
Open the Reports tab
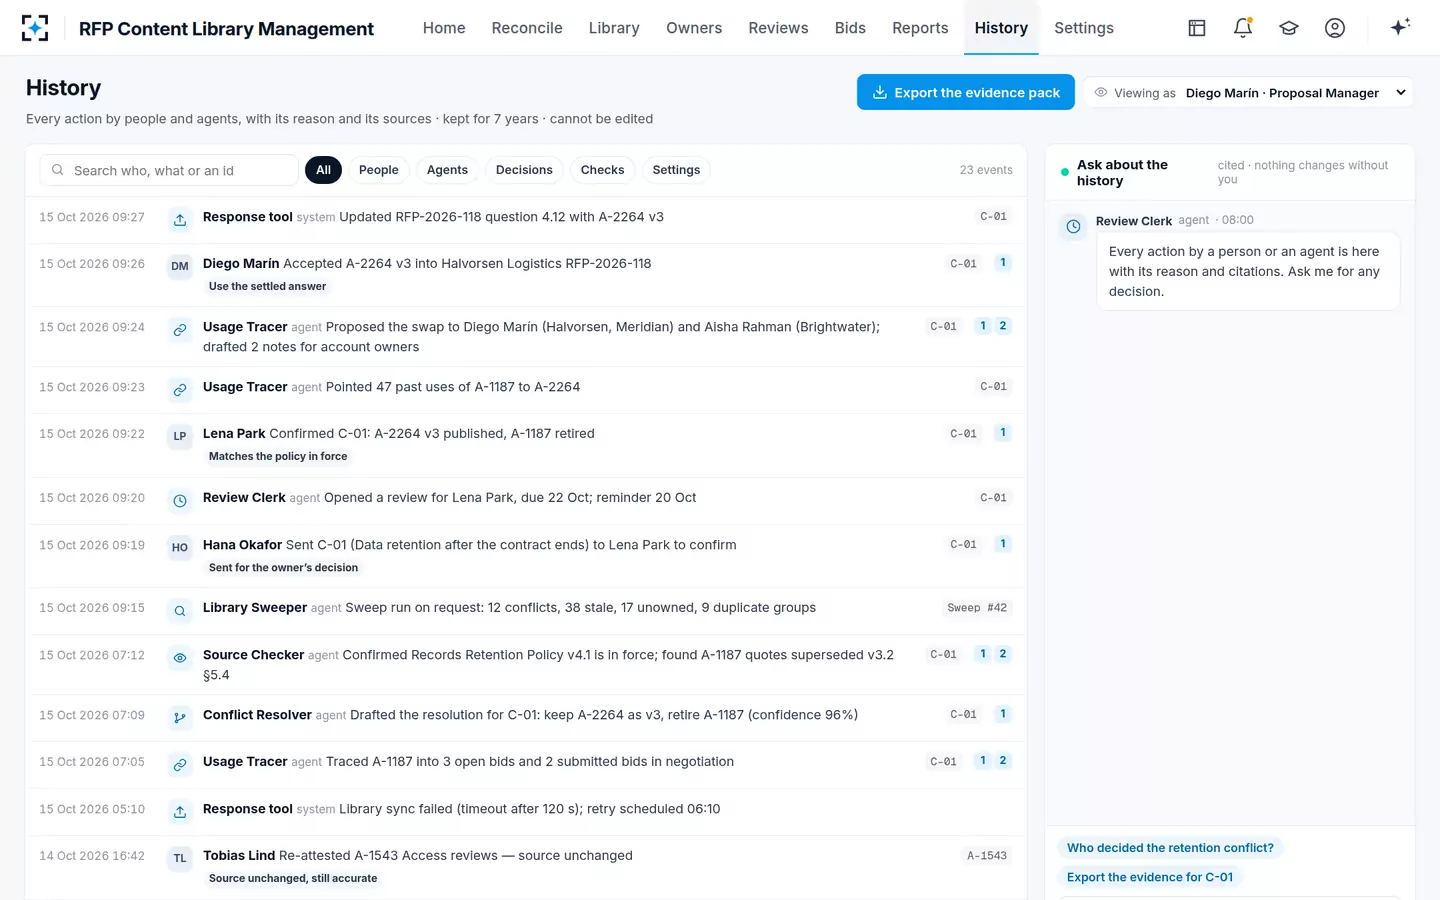(920, 28)
